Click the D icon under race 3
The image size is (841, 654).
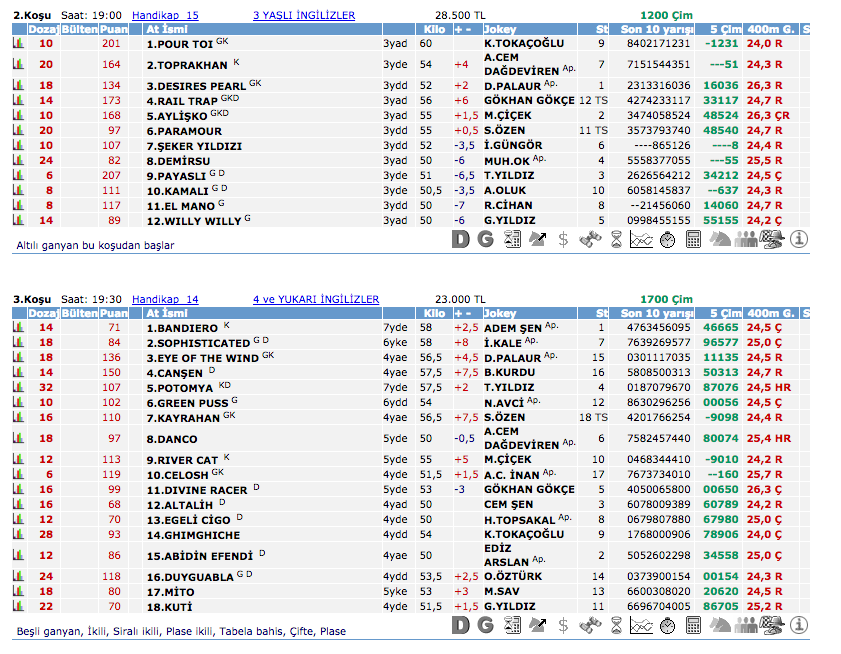pyautogui.click(x=460, y=626)
